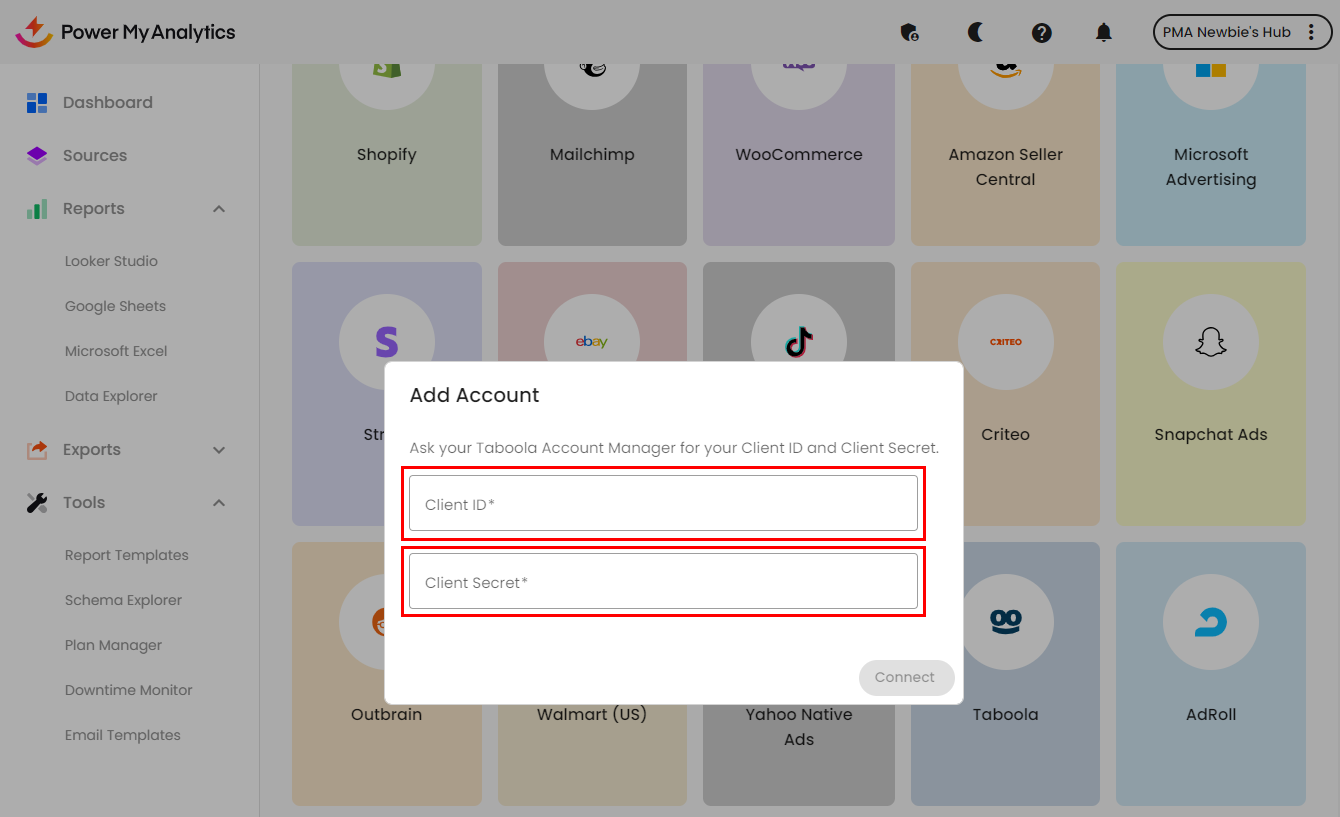Image resolution: width=1340 pixels, height=817 pixels.
Task: Select the Tools wrench icon in the sidebar
Action: pyautogui.click(x=36, y=502)
